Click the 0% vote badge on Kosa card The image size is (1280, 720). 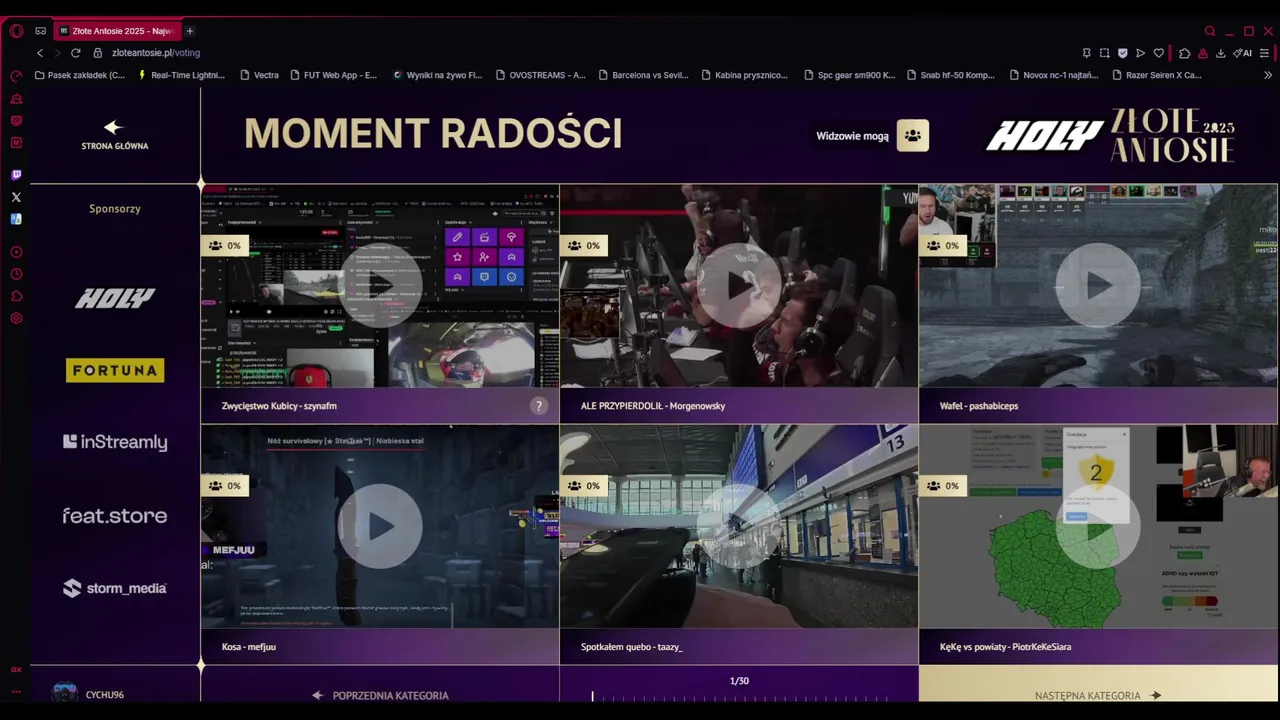coord(225,485)
